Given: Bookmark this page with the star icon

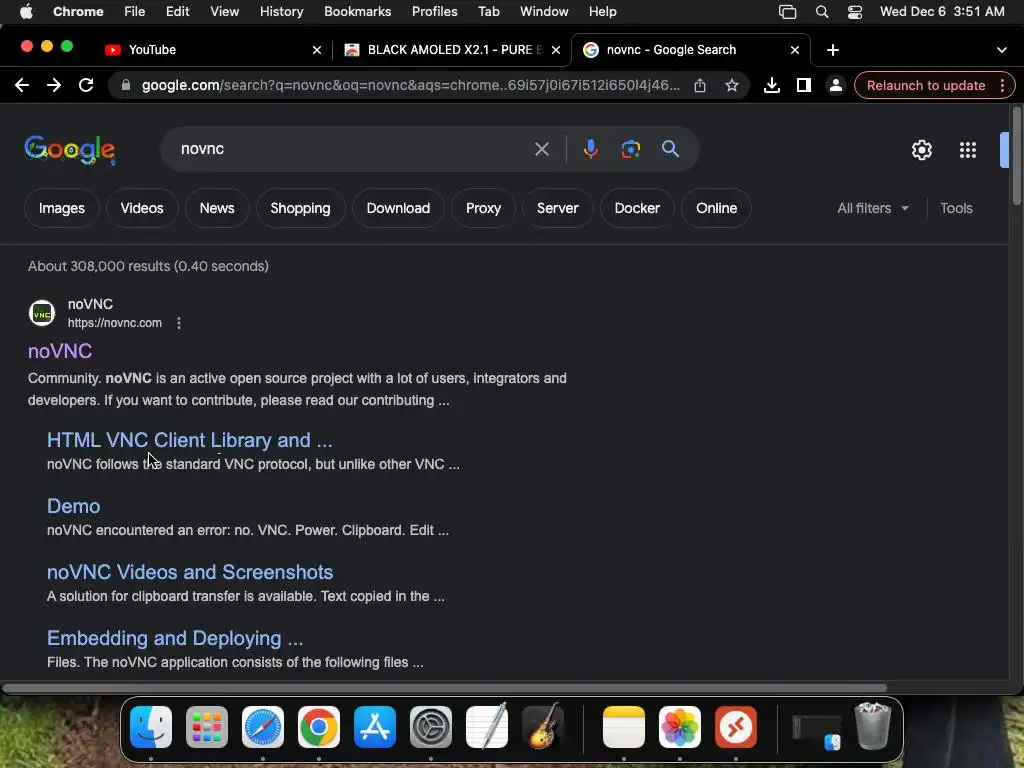Looking at the screenshot, I should point(732,86).
